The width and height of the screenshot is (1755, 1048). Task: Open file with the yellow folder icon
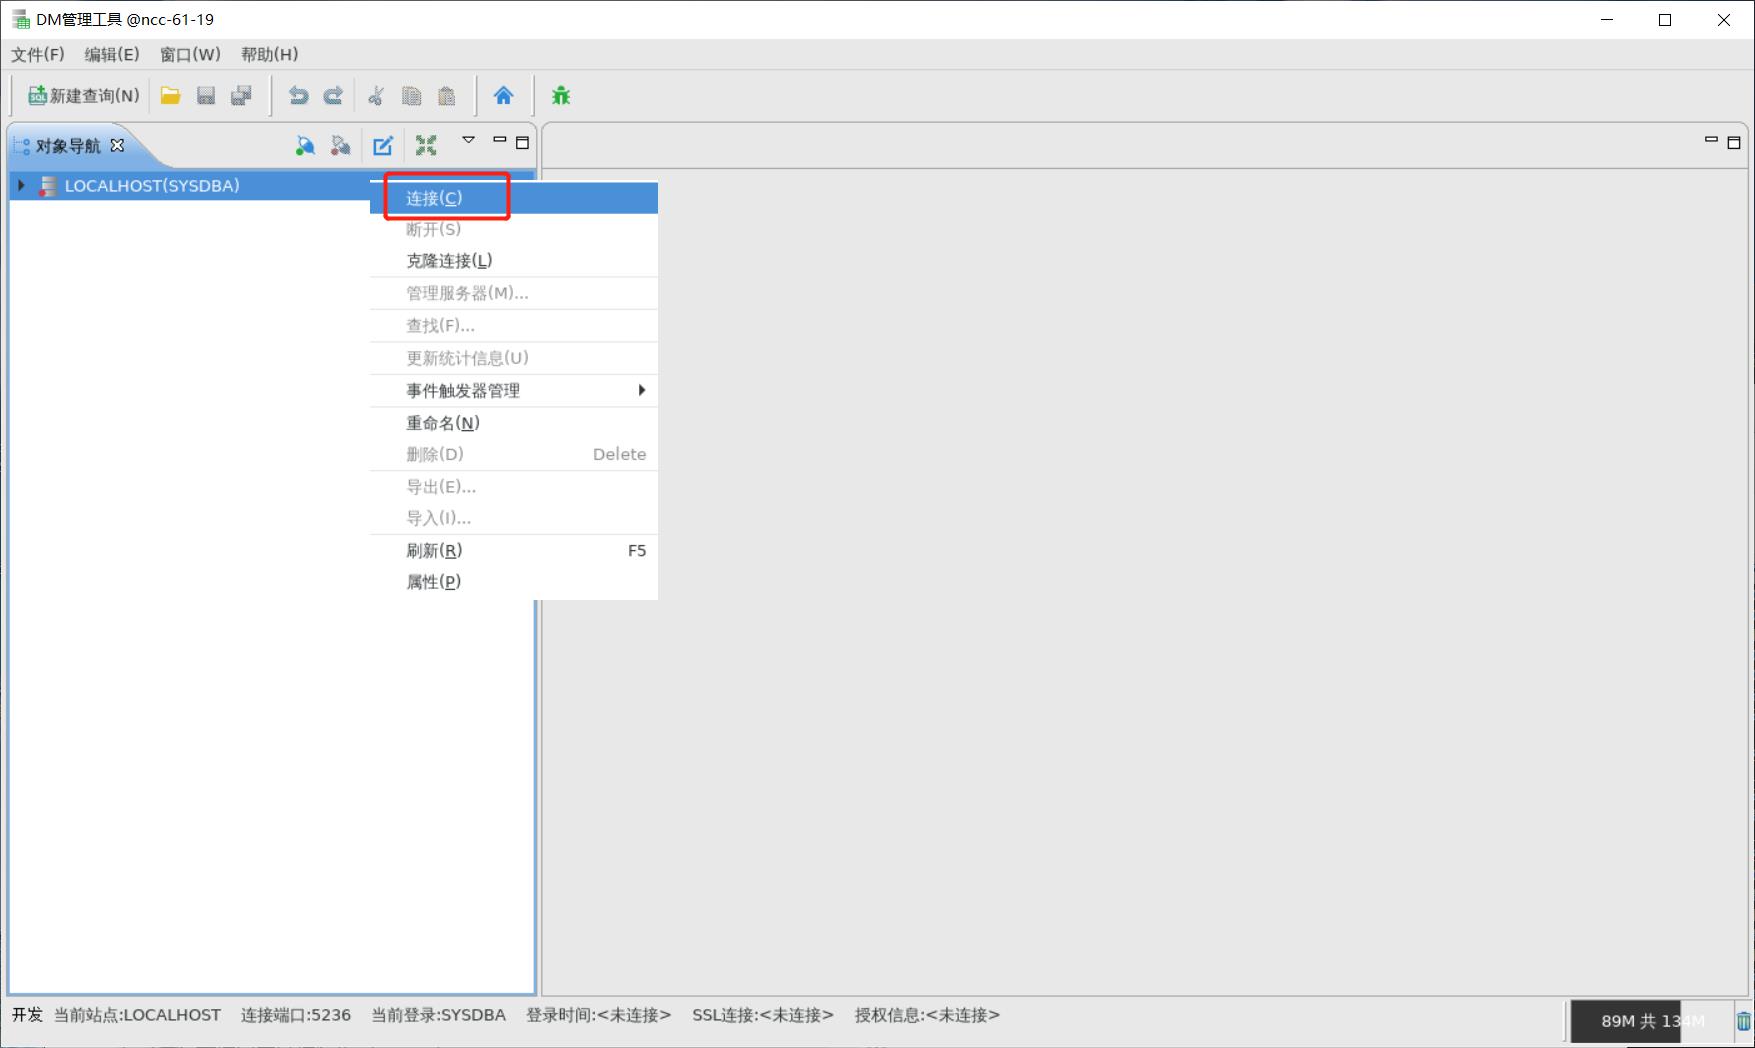[170, 96]
